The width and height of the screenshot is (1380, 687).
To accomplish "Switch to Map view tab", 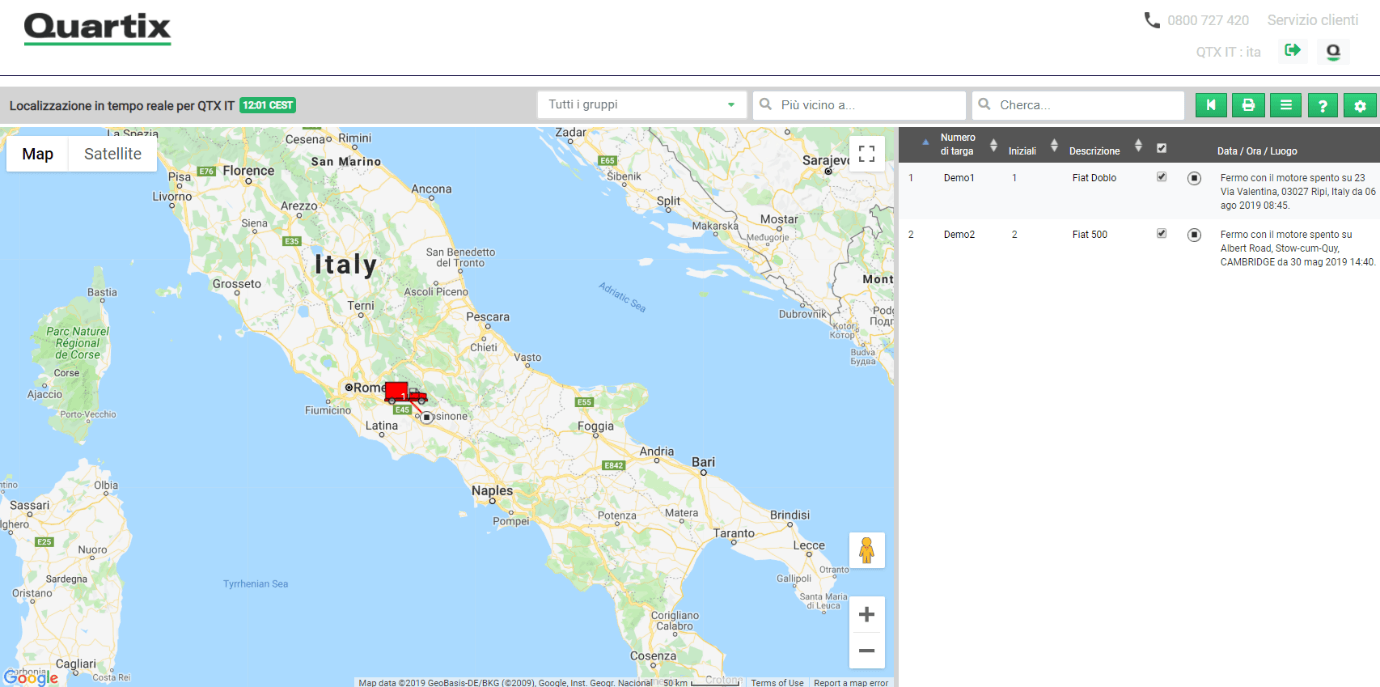I will [x=38, y=154].
